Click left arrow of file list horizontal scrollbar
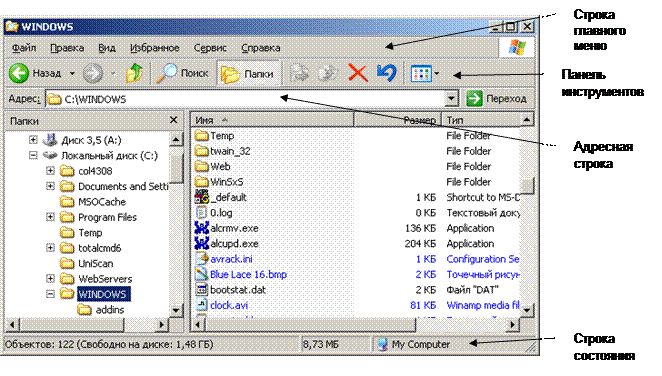Screen dimensions: 662x376 (x=198, y=325)
